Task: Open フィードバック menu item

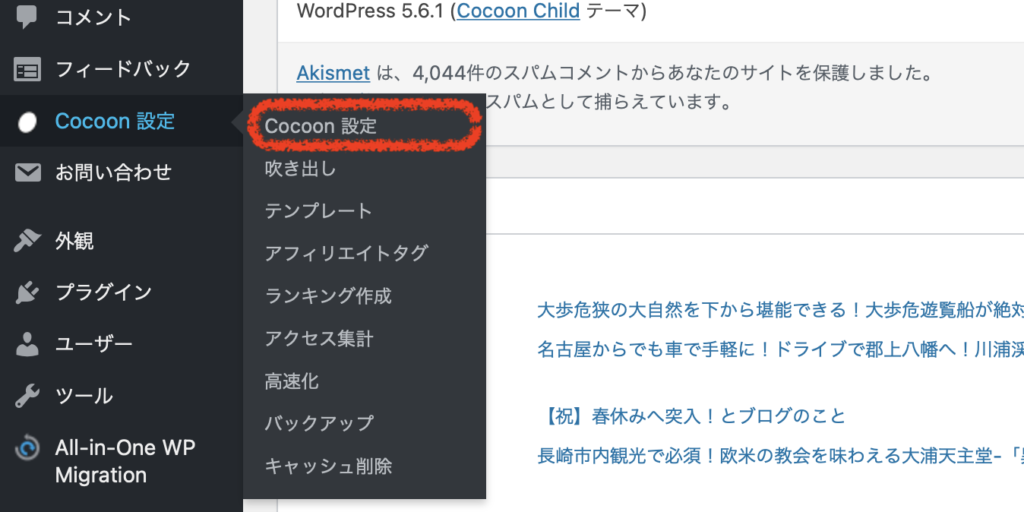Action: pos(123,69)
